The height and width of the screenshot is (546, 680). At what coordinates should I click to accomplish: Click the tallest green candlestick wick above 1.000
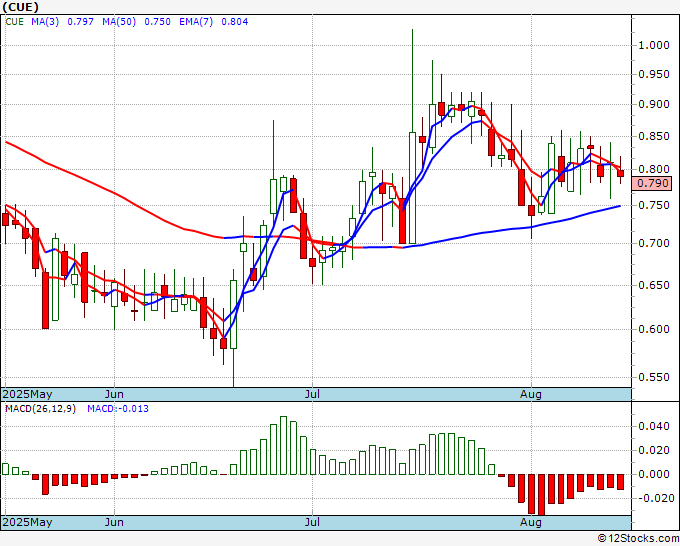[x=412, y=81]
